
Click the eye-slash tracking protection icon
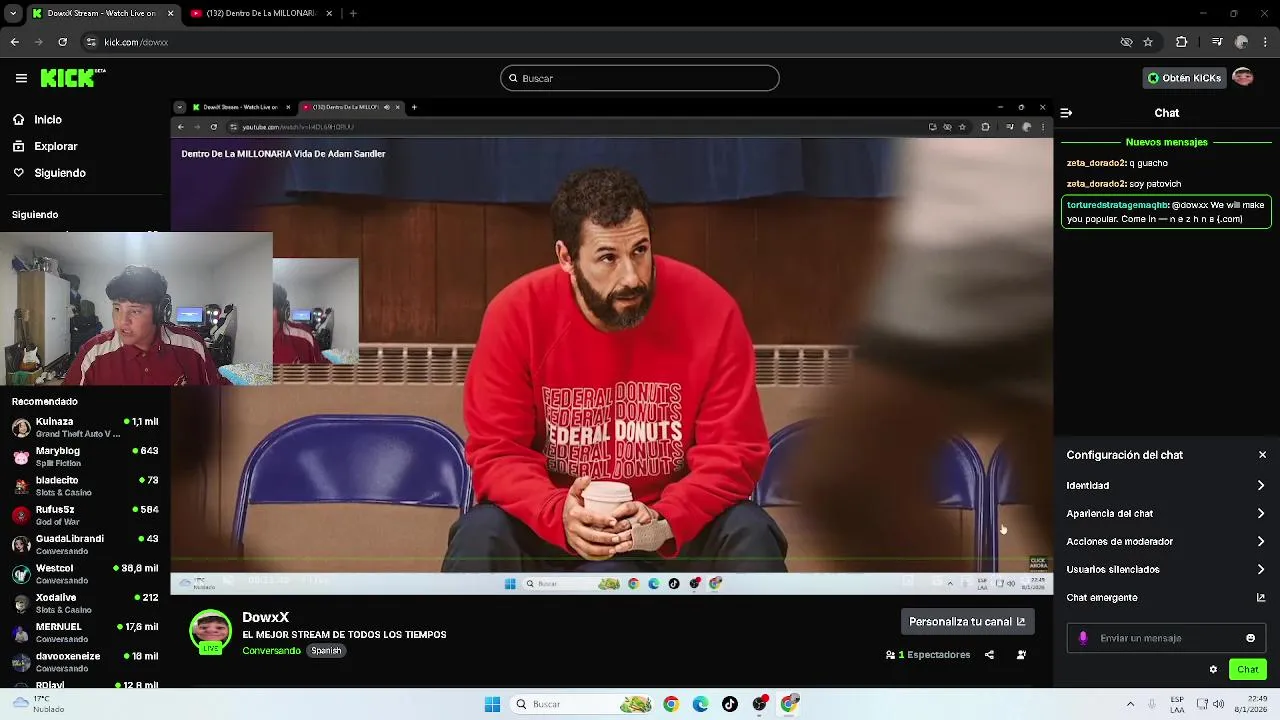1126,42
